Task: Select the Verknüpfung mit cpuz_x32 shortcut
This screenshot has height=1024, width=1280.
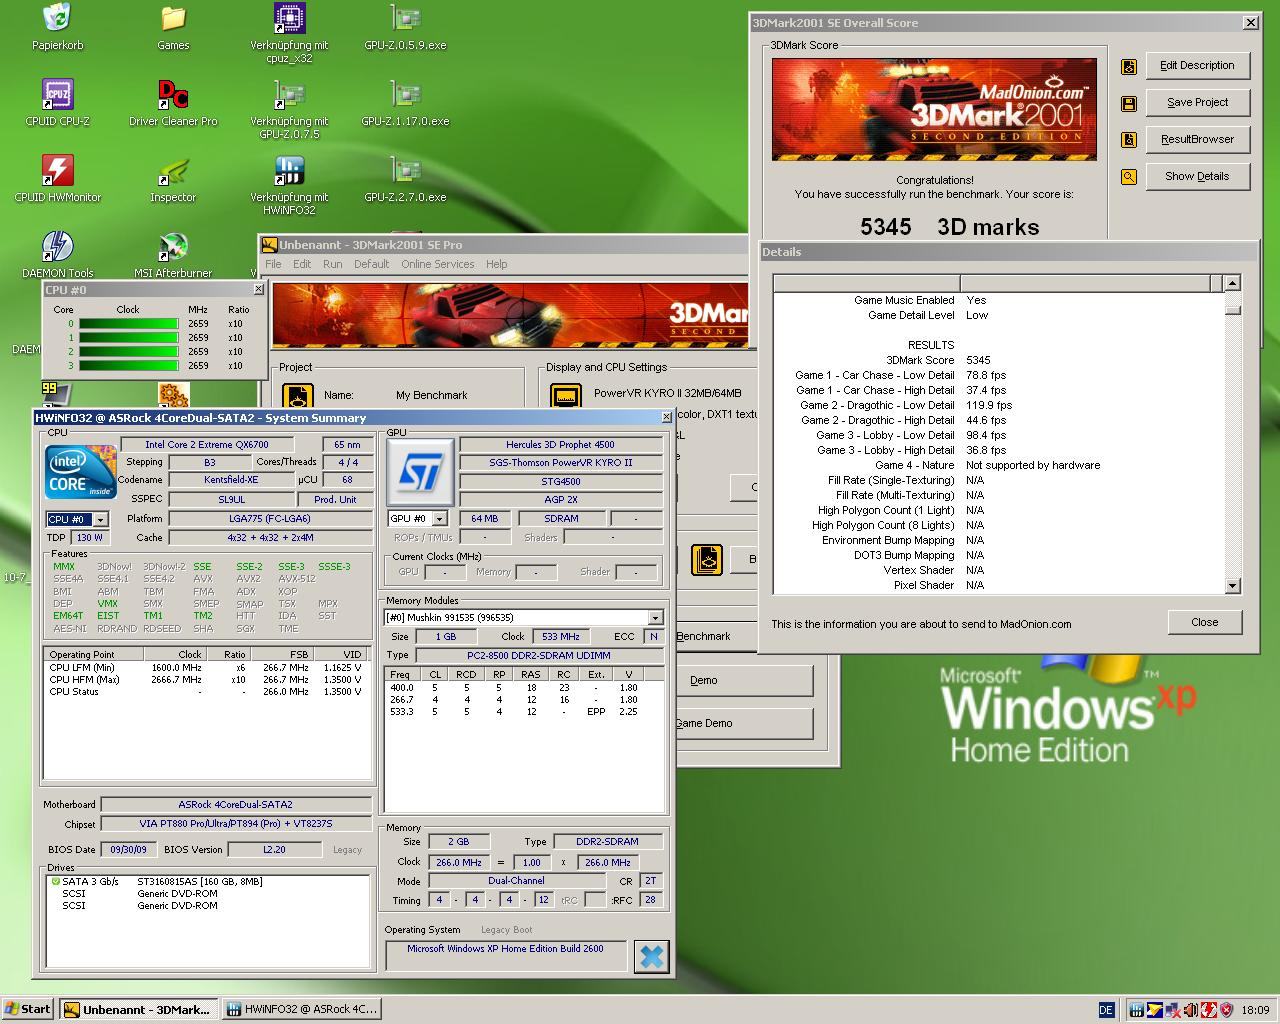Action: click(289, 33)
